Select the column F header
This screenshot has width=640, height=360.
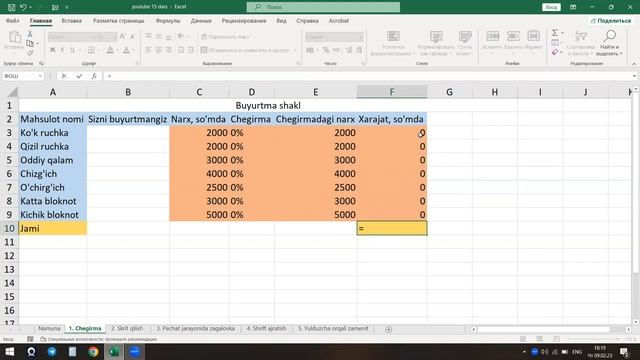(391, 92)
